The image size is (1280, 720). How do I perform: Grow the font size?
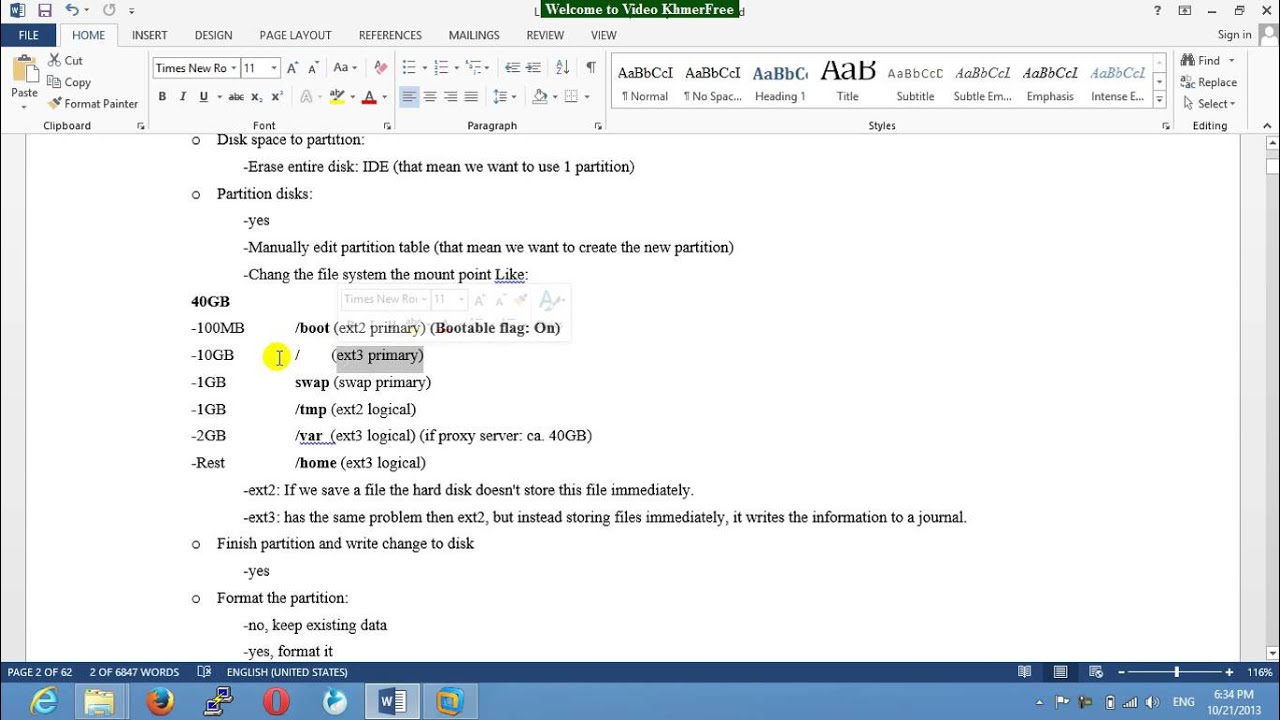292,68
